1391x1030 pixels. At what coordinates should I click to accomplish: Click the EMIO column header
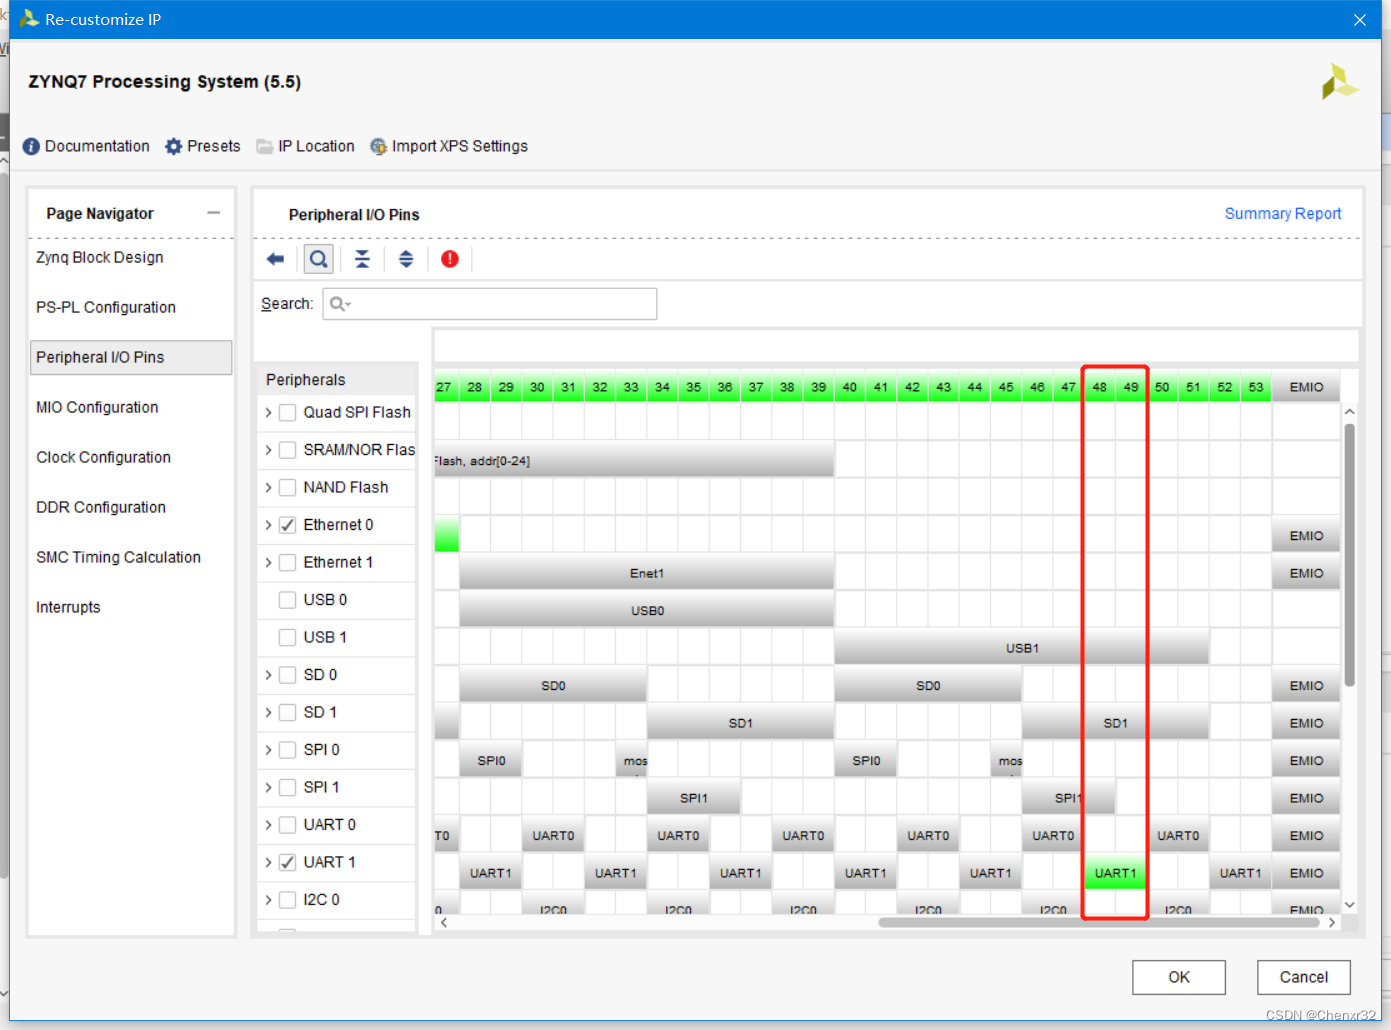tap(1306, 387)
